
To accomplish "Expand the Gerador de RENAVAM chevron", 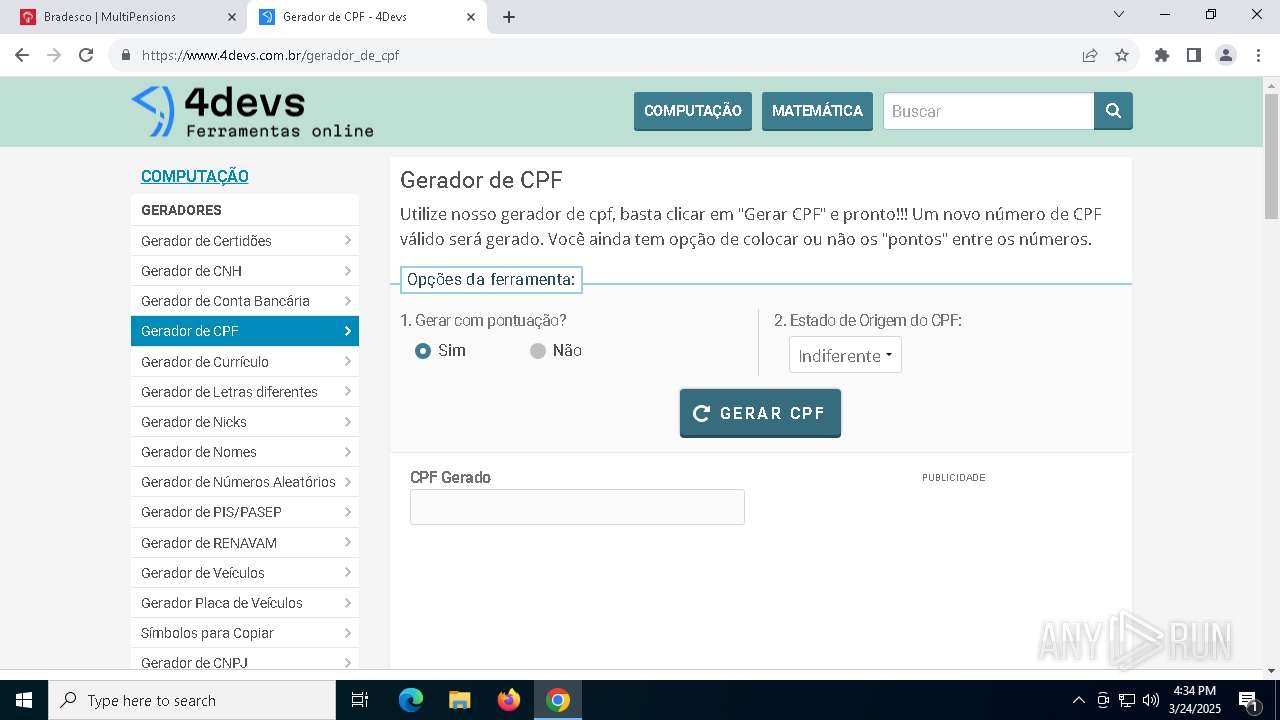I will tap(347, 543).
